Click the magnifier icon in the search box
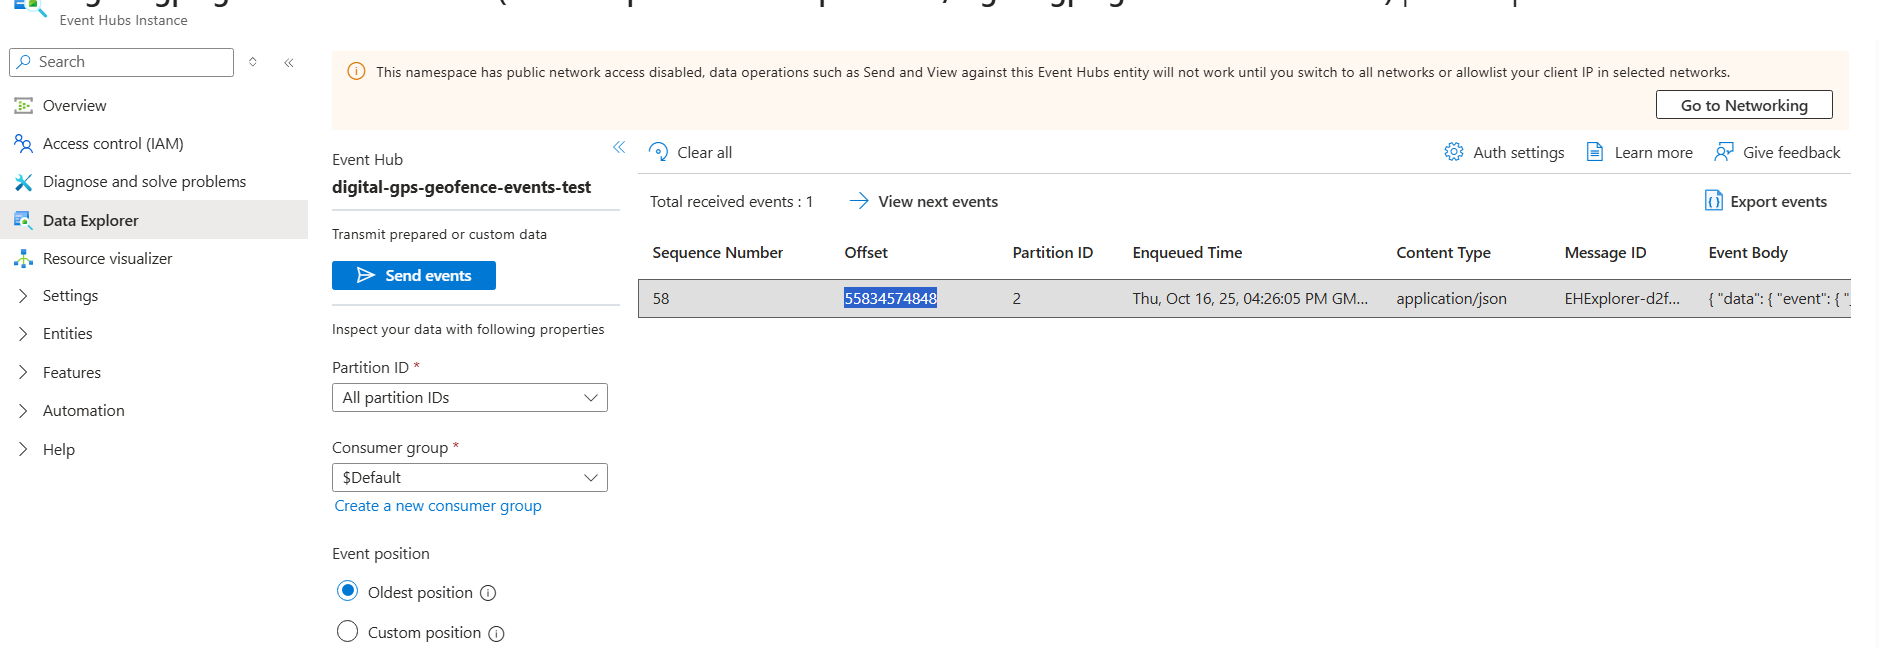The width and height of the screenshot is (1879, 648). click(x=24, y=62)
